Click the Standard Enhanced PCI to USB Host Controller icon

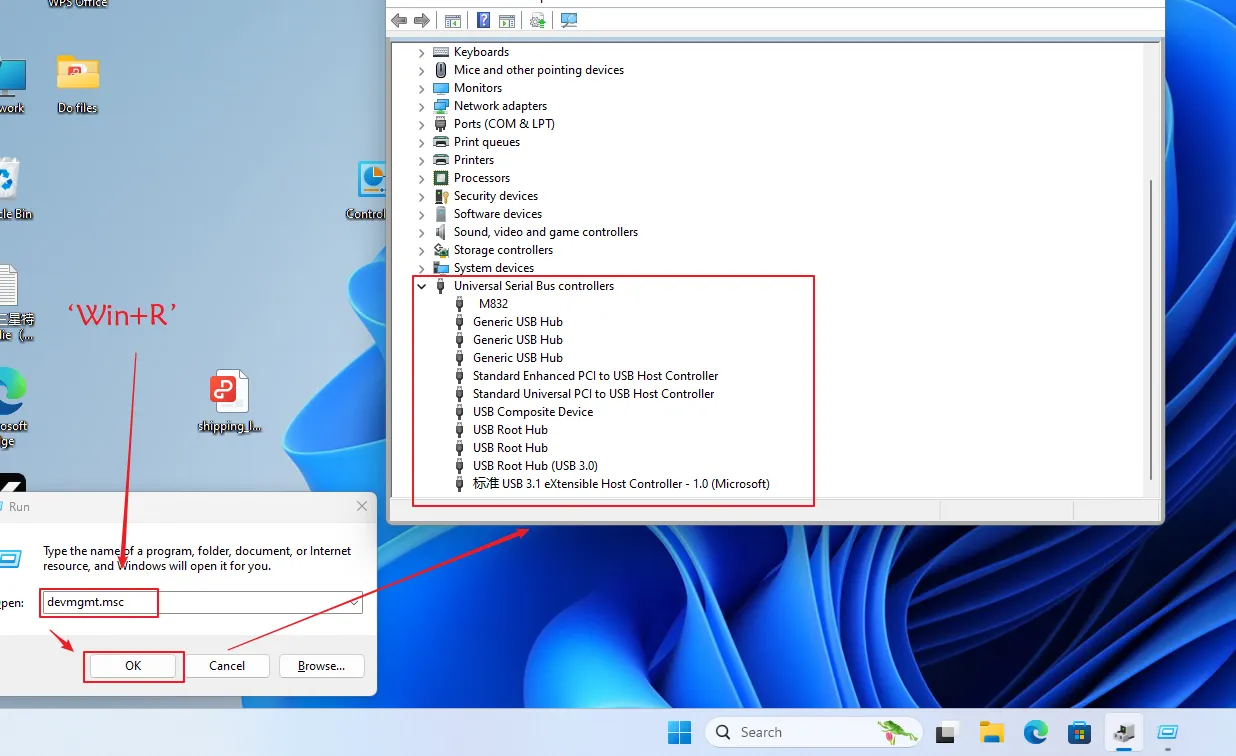460,376
